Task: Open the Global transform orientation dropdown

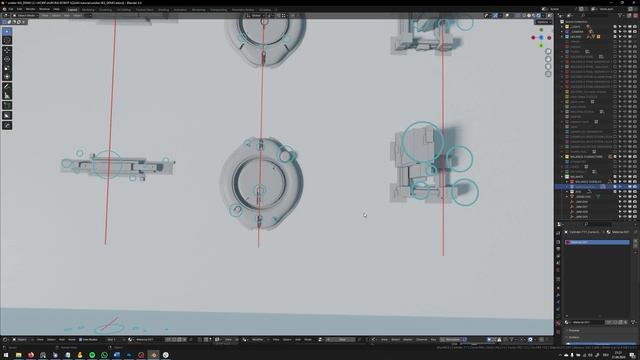Action: click(x=256, y=16)
